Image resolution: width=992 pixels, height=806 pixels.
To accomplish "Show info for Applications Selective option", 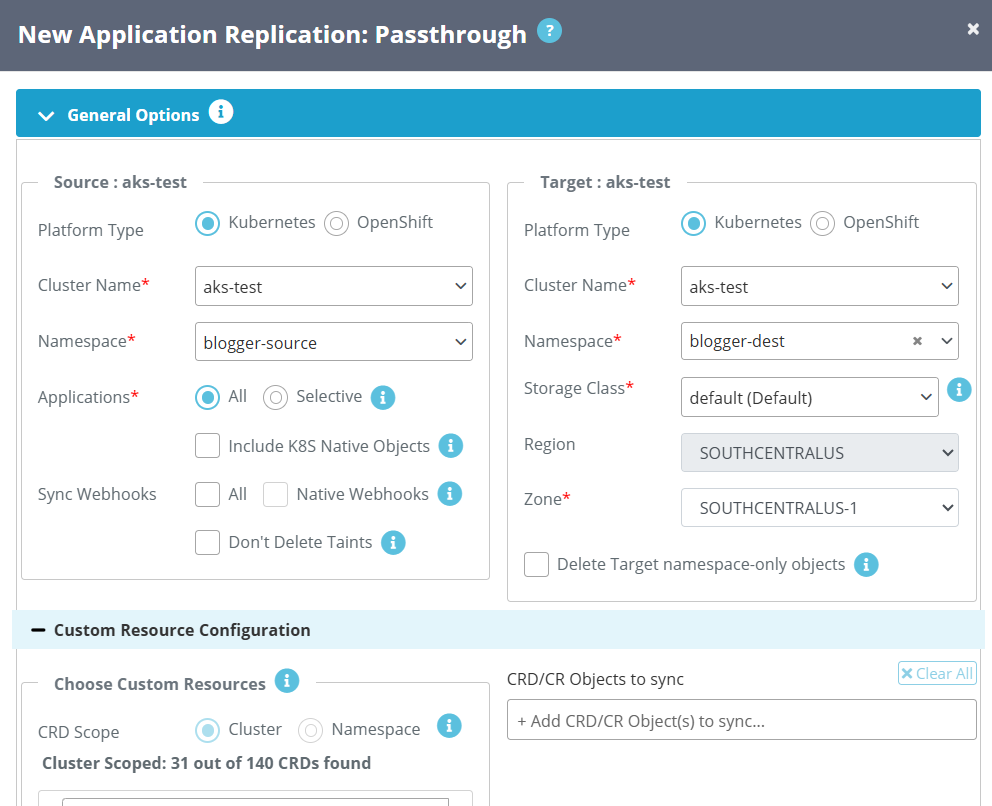I will 383,398.
